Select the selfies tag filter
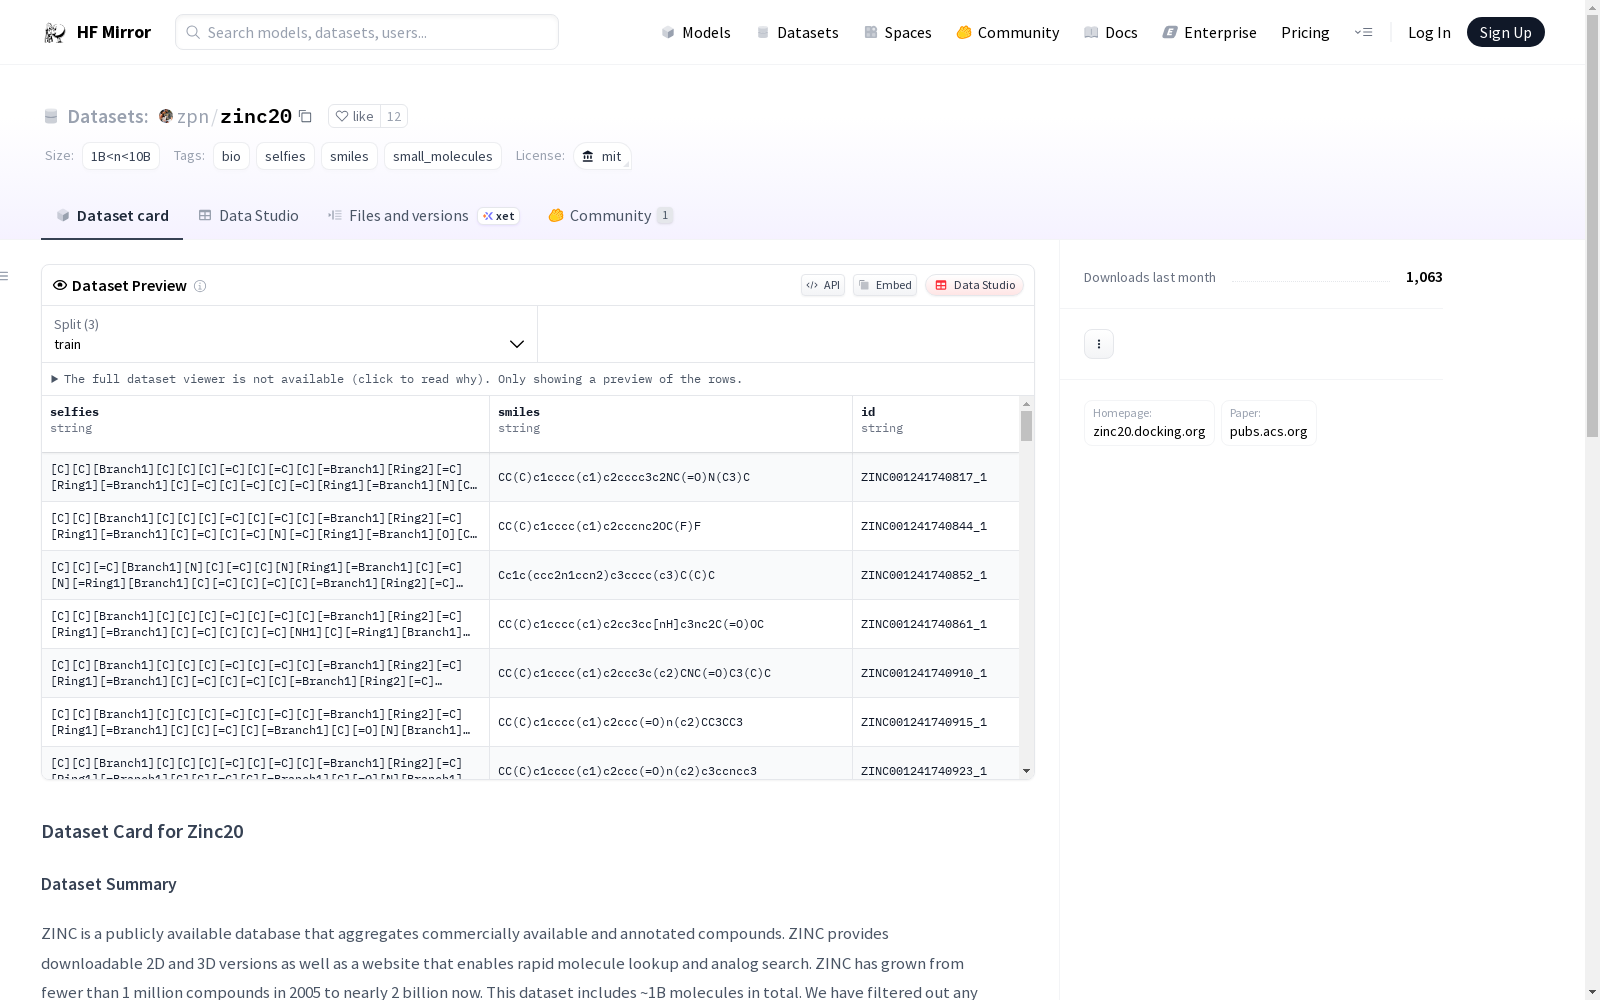The width and height of the screenshot is (1600, 1000). 285,156
